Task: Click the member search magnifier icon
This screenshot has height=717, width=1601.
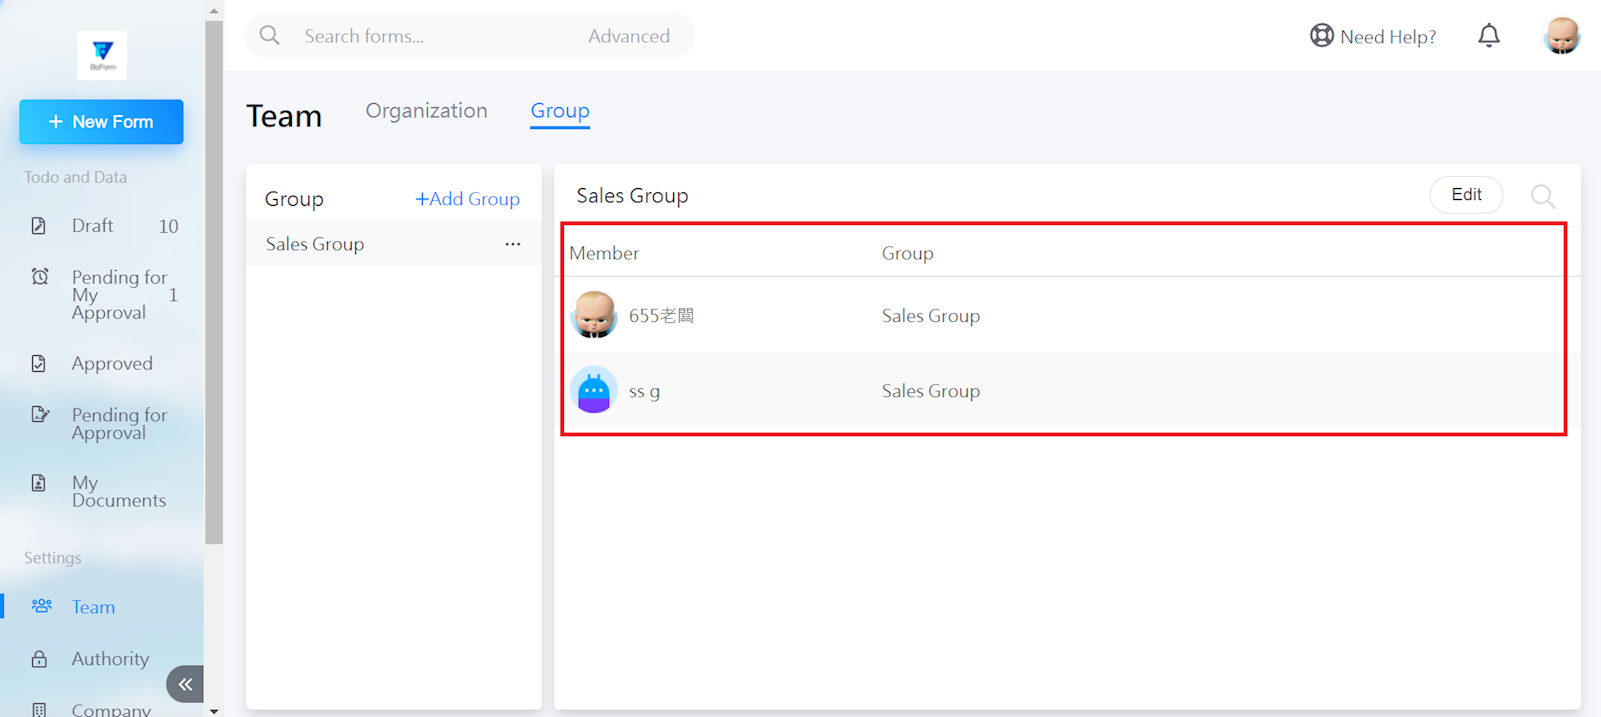Action: point(1542,196)
